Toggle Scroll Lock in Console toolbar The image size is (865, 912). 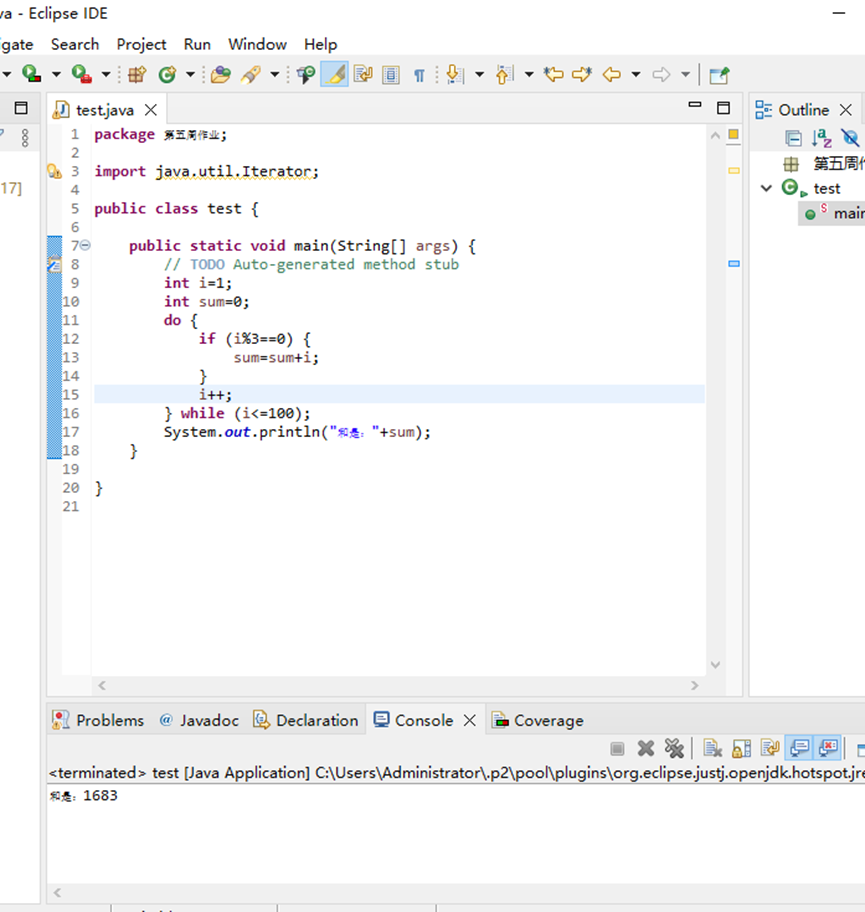tap(741, 748)
